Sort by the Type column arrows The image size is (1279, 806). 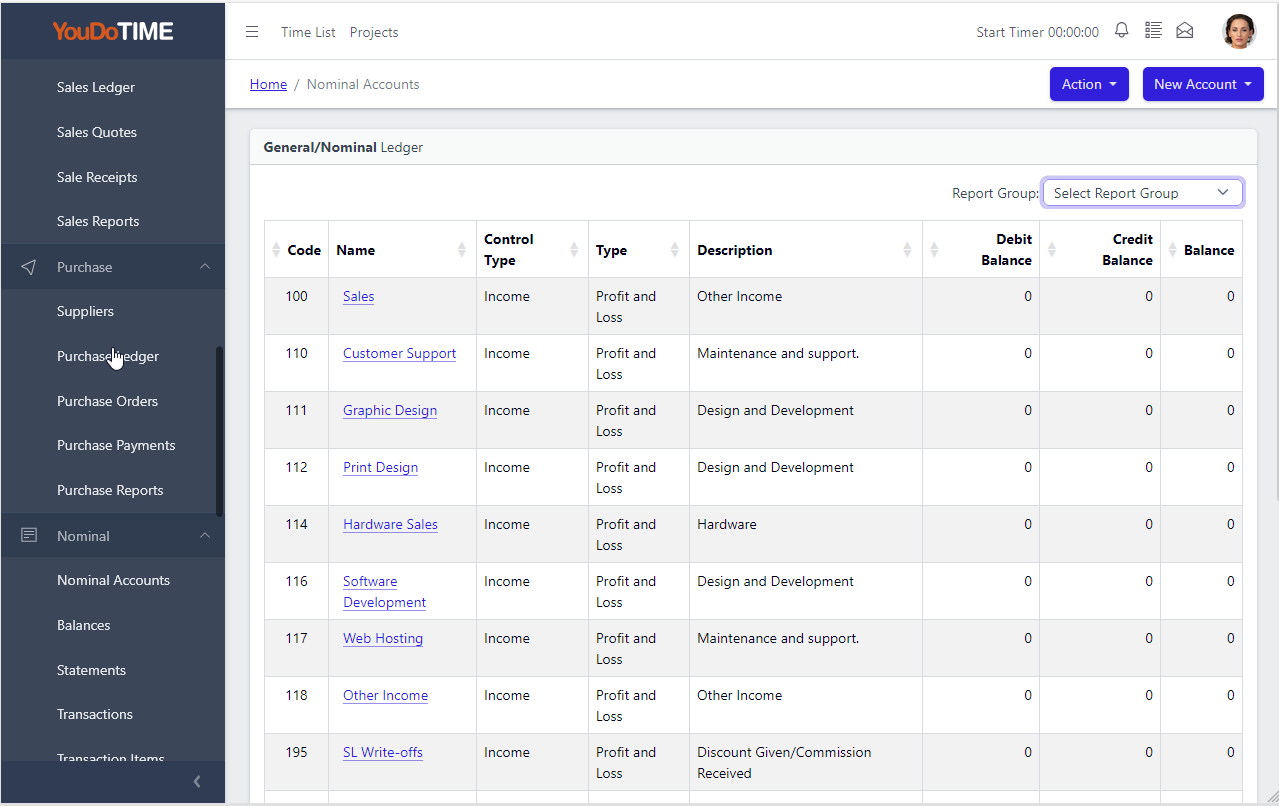[675, 250]
